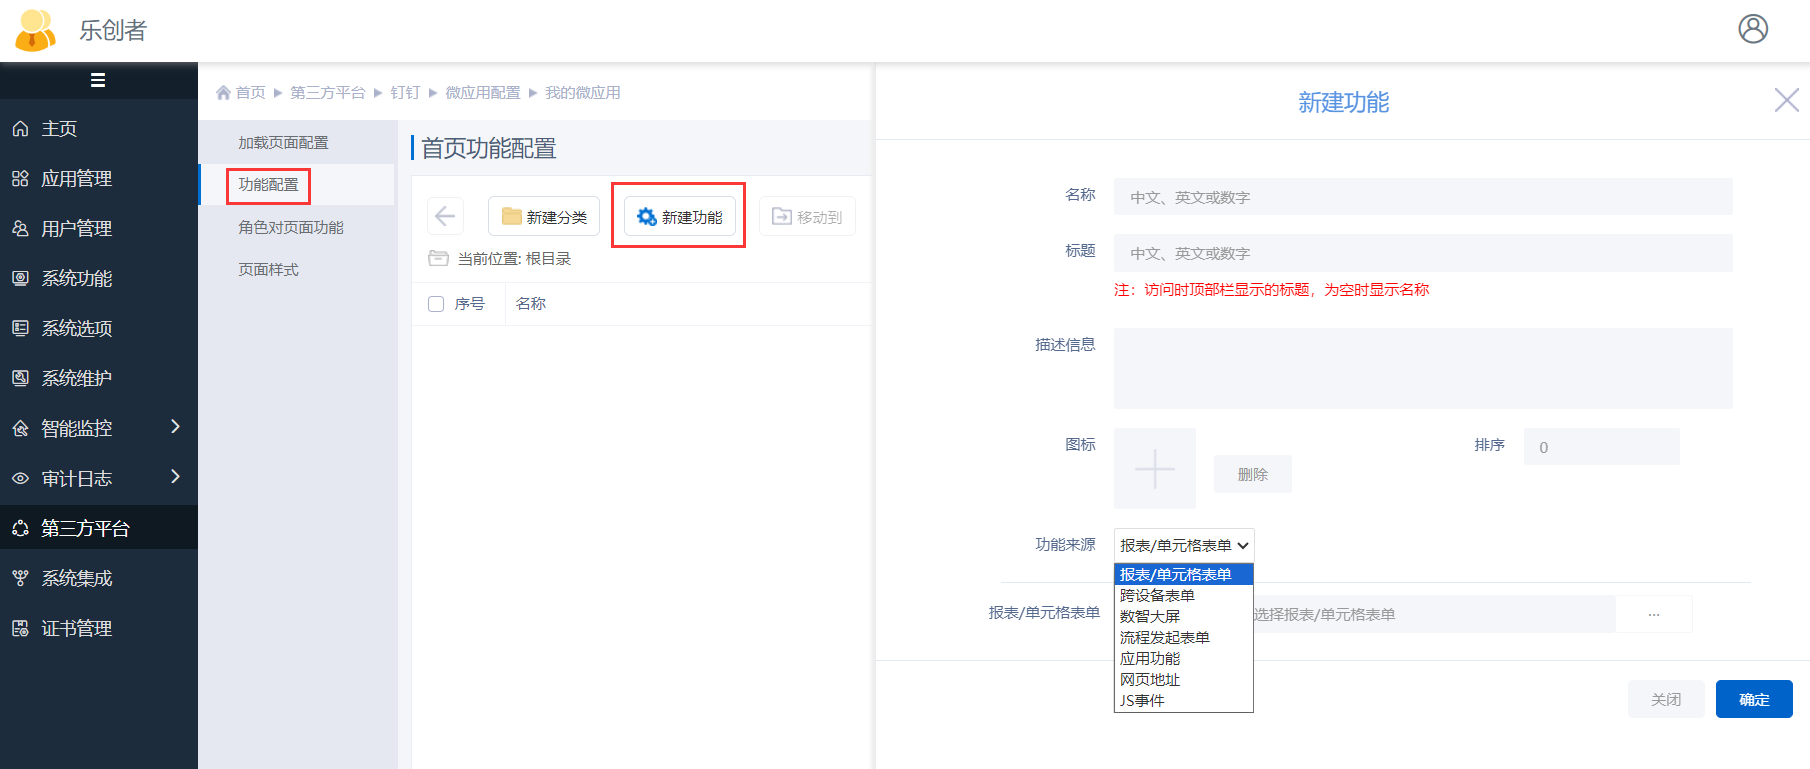Viewport: 1810px width, 769px height.
Task: Select 网页地址 option in list
Action: coord(1150,679)
